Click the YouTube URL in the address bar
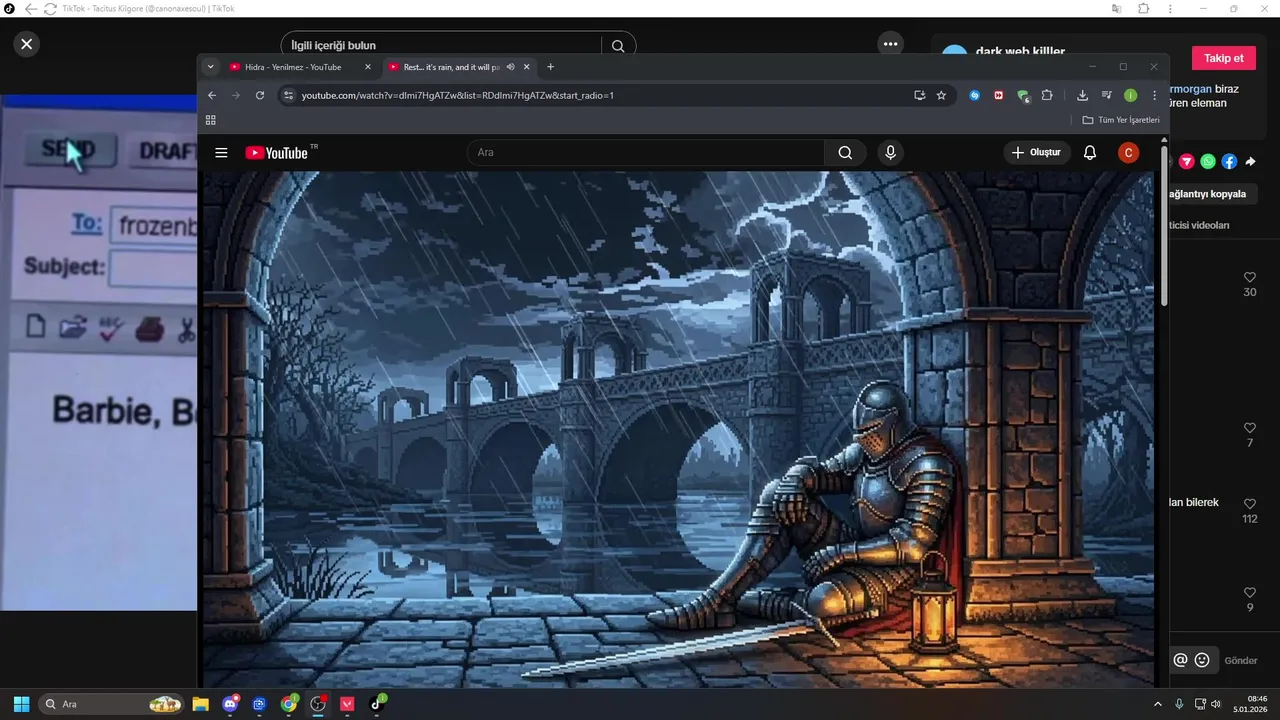This screenshot has height=720, width=1280. click(458, 95)
